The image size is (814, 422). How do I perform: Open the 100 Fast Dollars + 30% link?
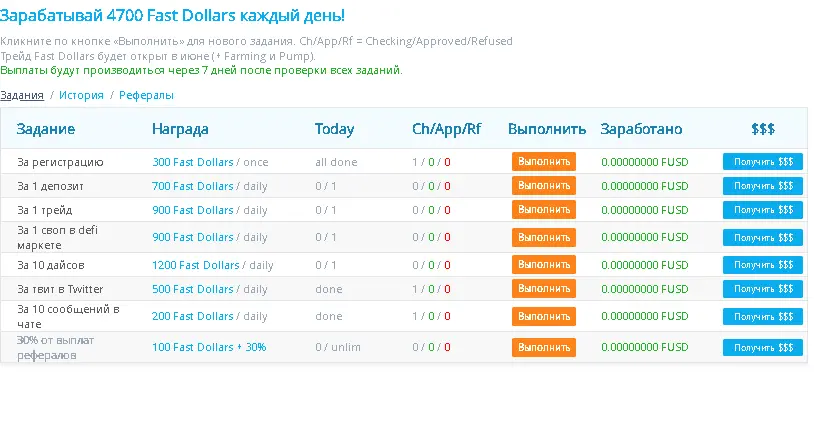(x=209, y=347)
